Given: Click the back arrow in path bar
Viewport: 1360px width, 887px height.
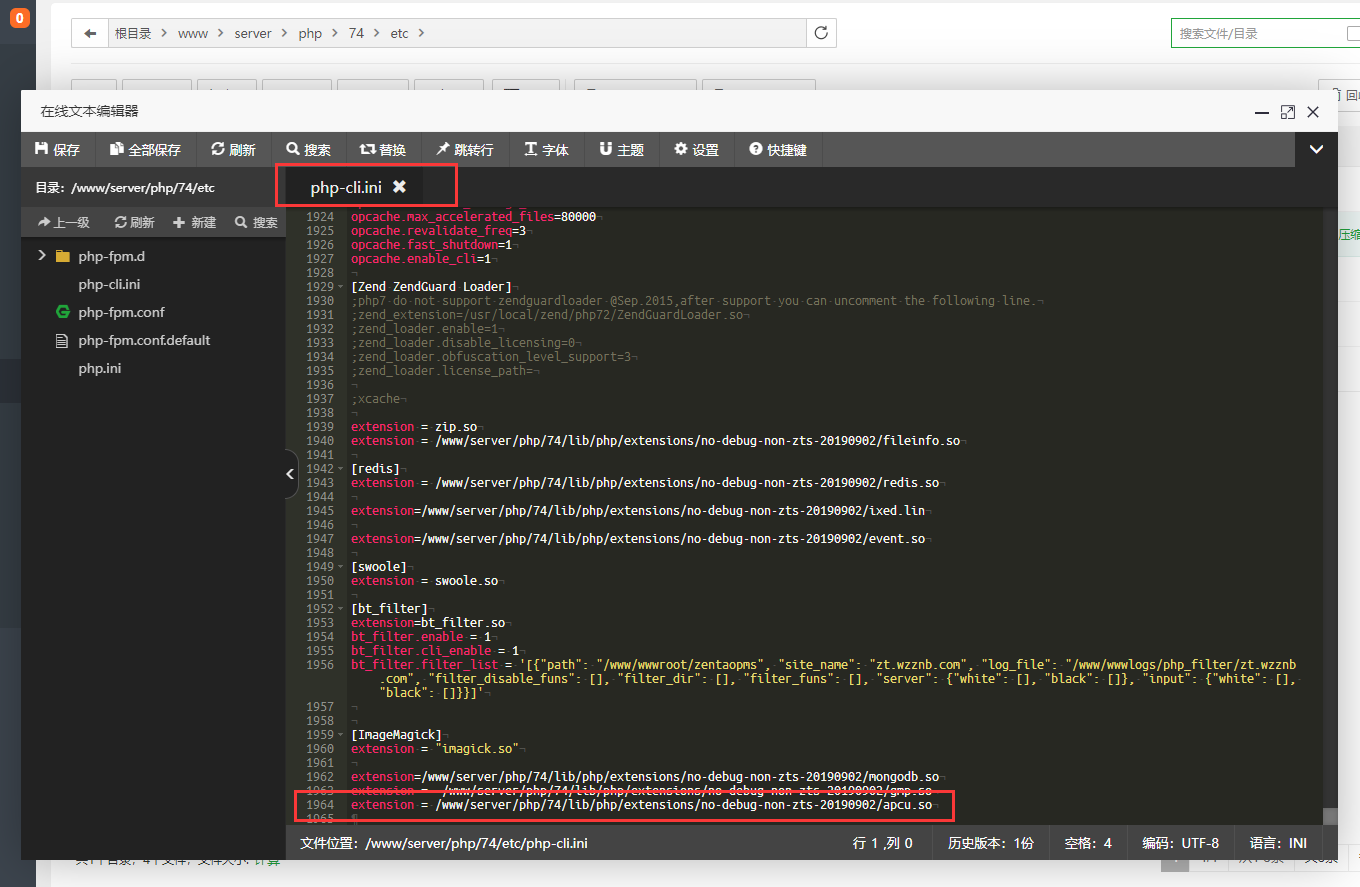Looking at the screenshot, I should point(90,33).
